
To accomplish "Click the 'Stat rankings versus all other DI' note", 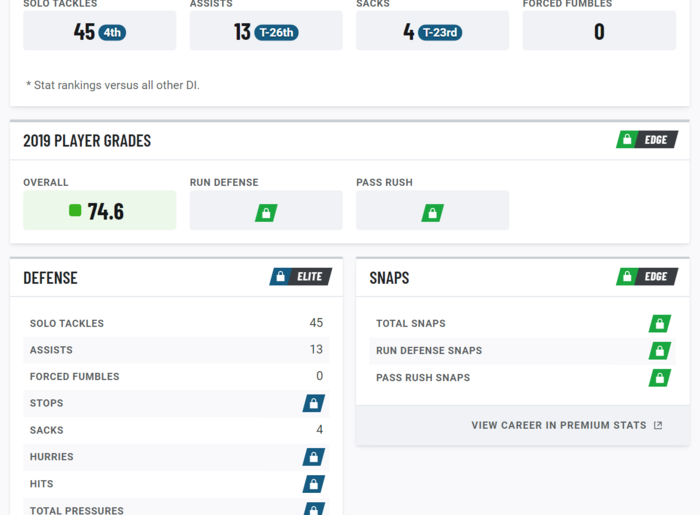I will click(113, 85).
